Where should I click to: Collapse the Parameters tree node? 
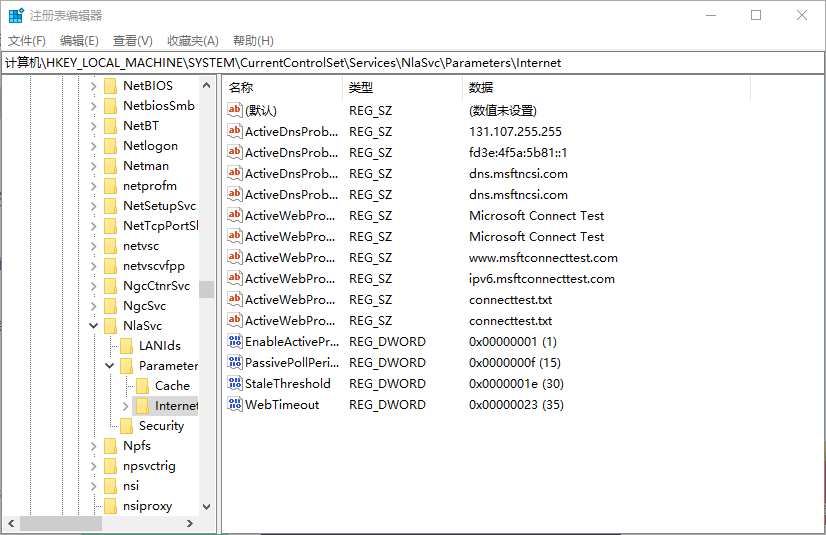[x=110, y=366]
